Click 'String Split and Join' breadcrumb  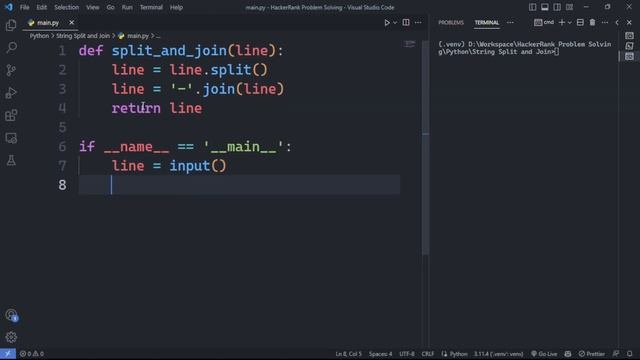tap(83, 36)
